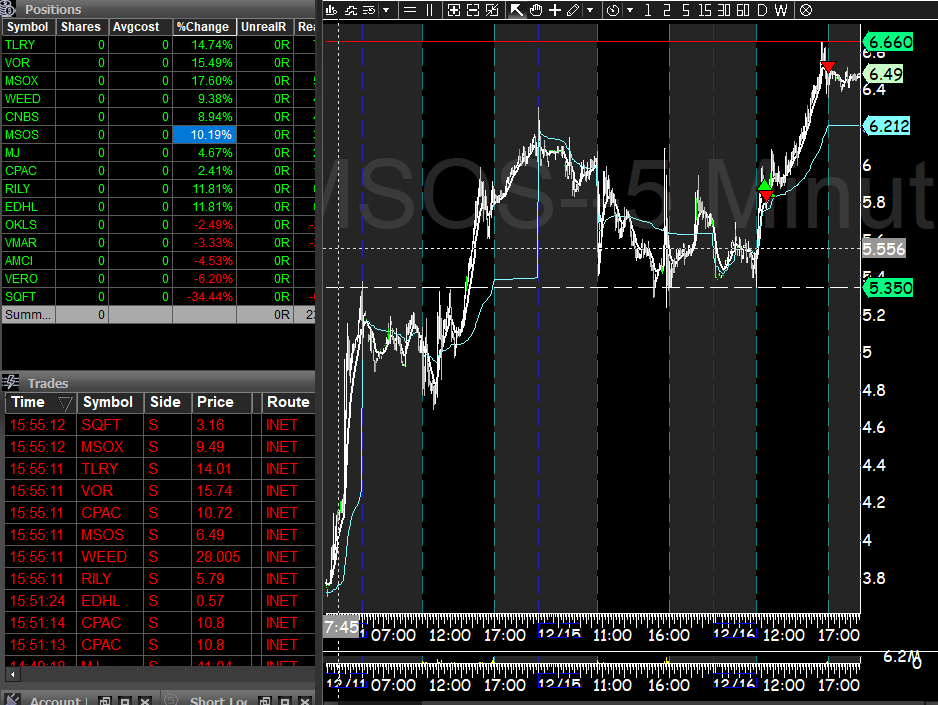Toggle the pause chart updates icon

point(430,10)
